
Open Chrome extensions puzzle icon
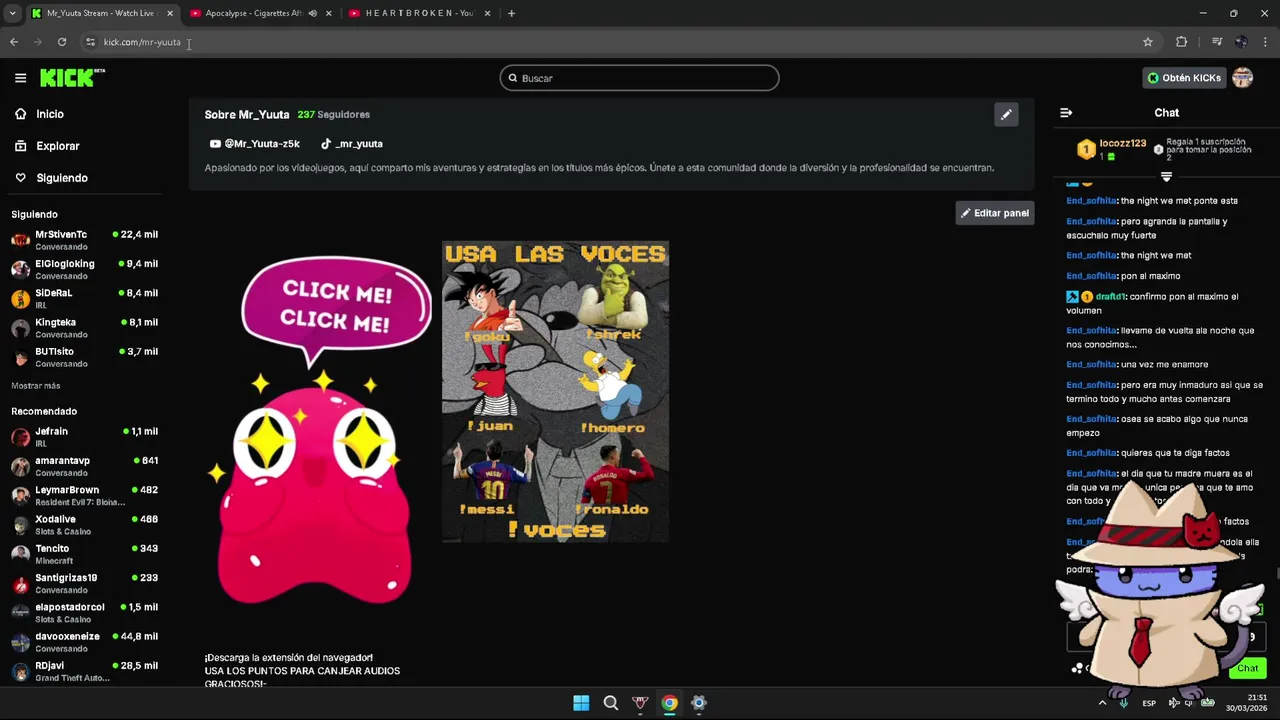[x=1182, y=42]
